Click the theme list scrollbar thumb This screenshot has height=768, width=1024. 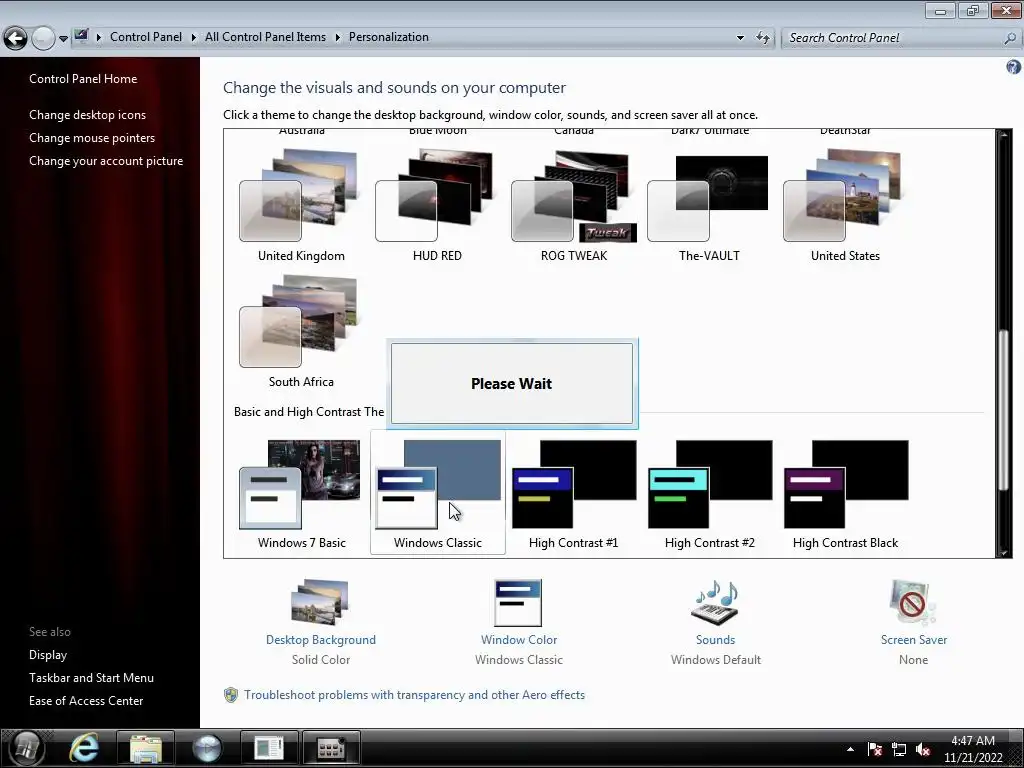coord(1004,411)
